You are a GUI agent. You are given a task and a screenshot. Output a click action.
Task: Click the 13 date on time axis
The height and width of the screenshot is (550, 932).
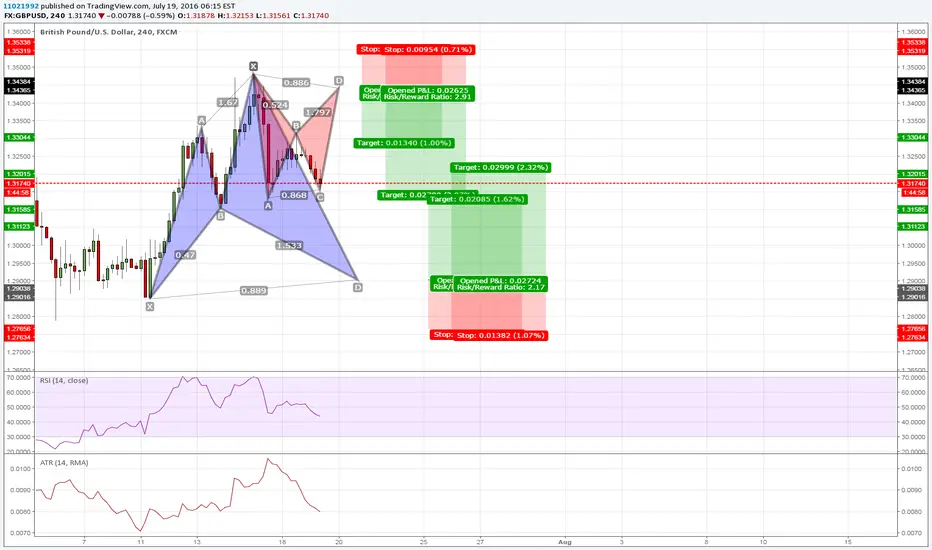(197, 542)
